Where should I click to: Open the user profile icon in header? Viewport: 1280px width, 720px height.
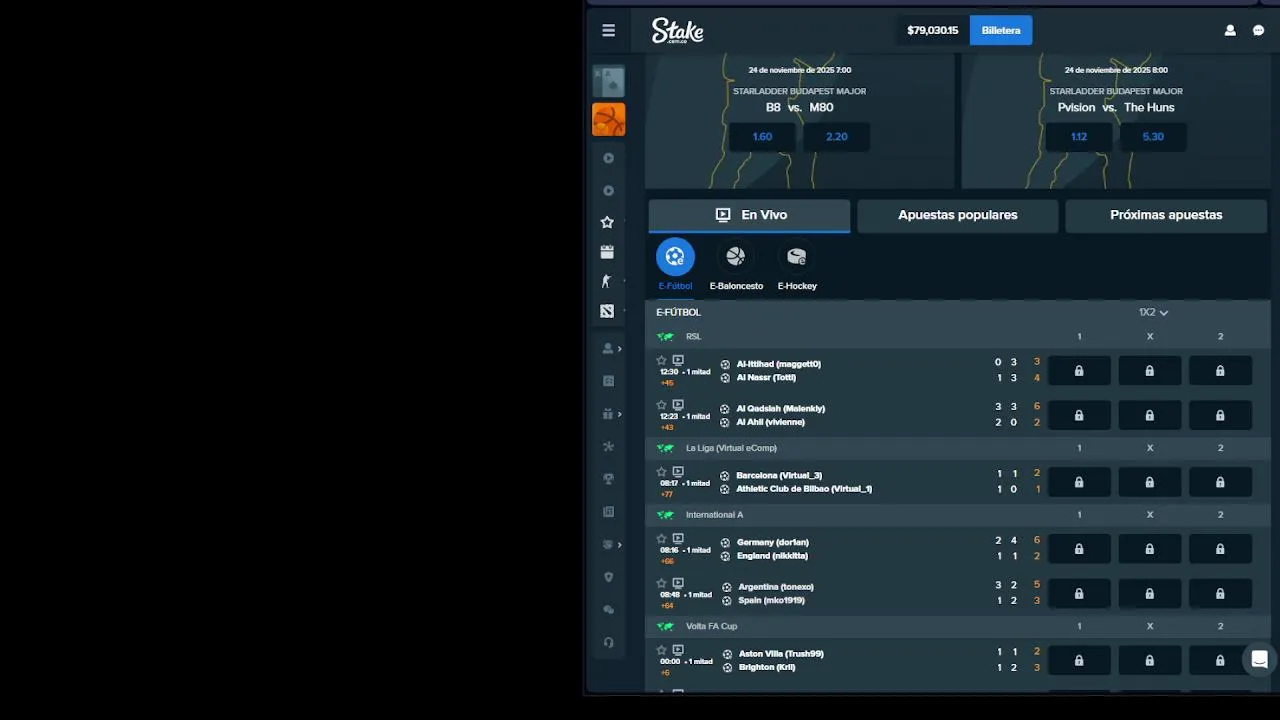(x=1230, y=30)
